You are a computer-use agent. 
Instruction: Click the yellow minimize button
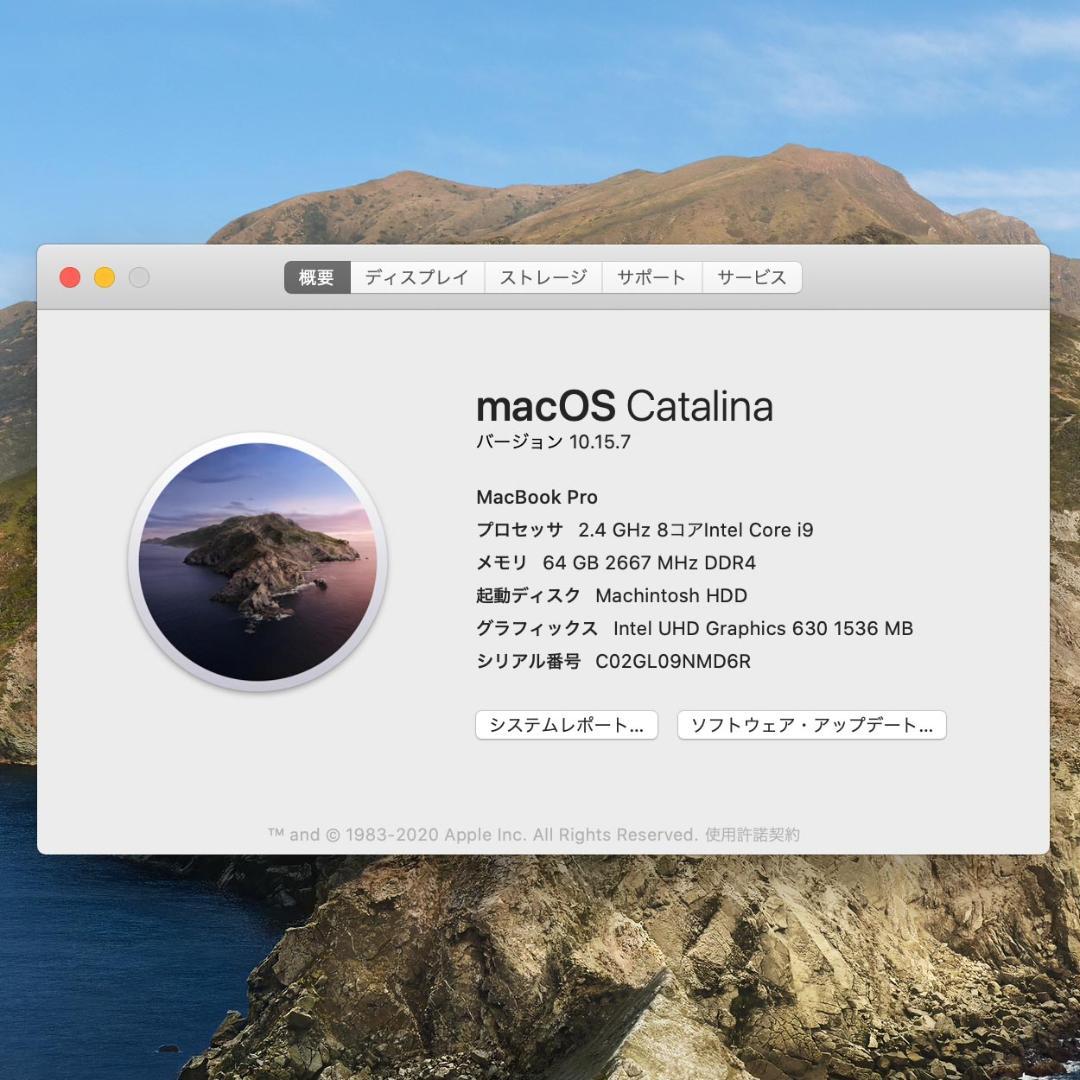[103, 277]
